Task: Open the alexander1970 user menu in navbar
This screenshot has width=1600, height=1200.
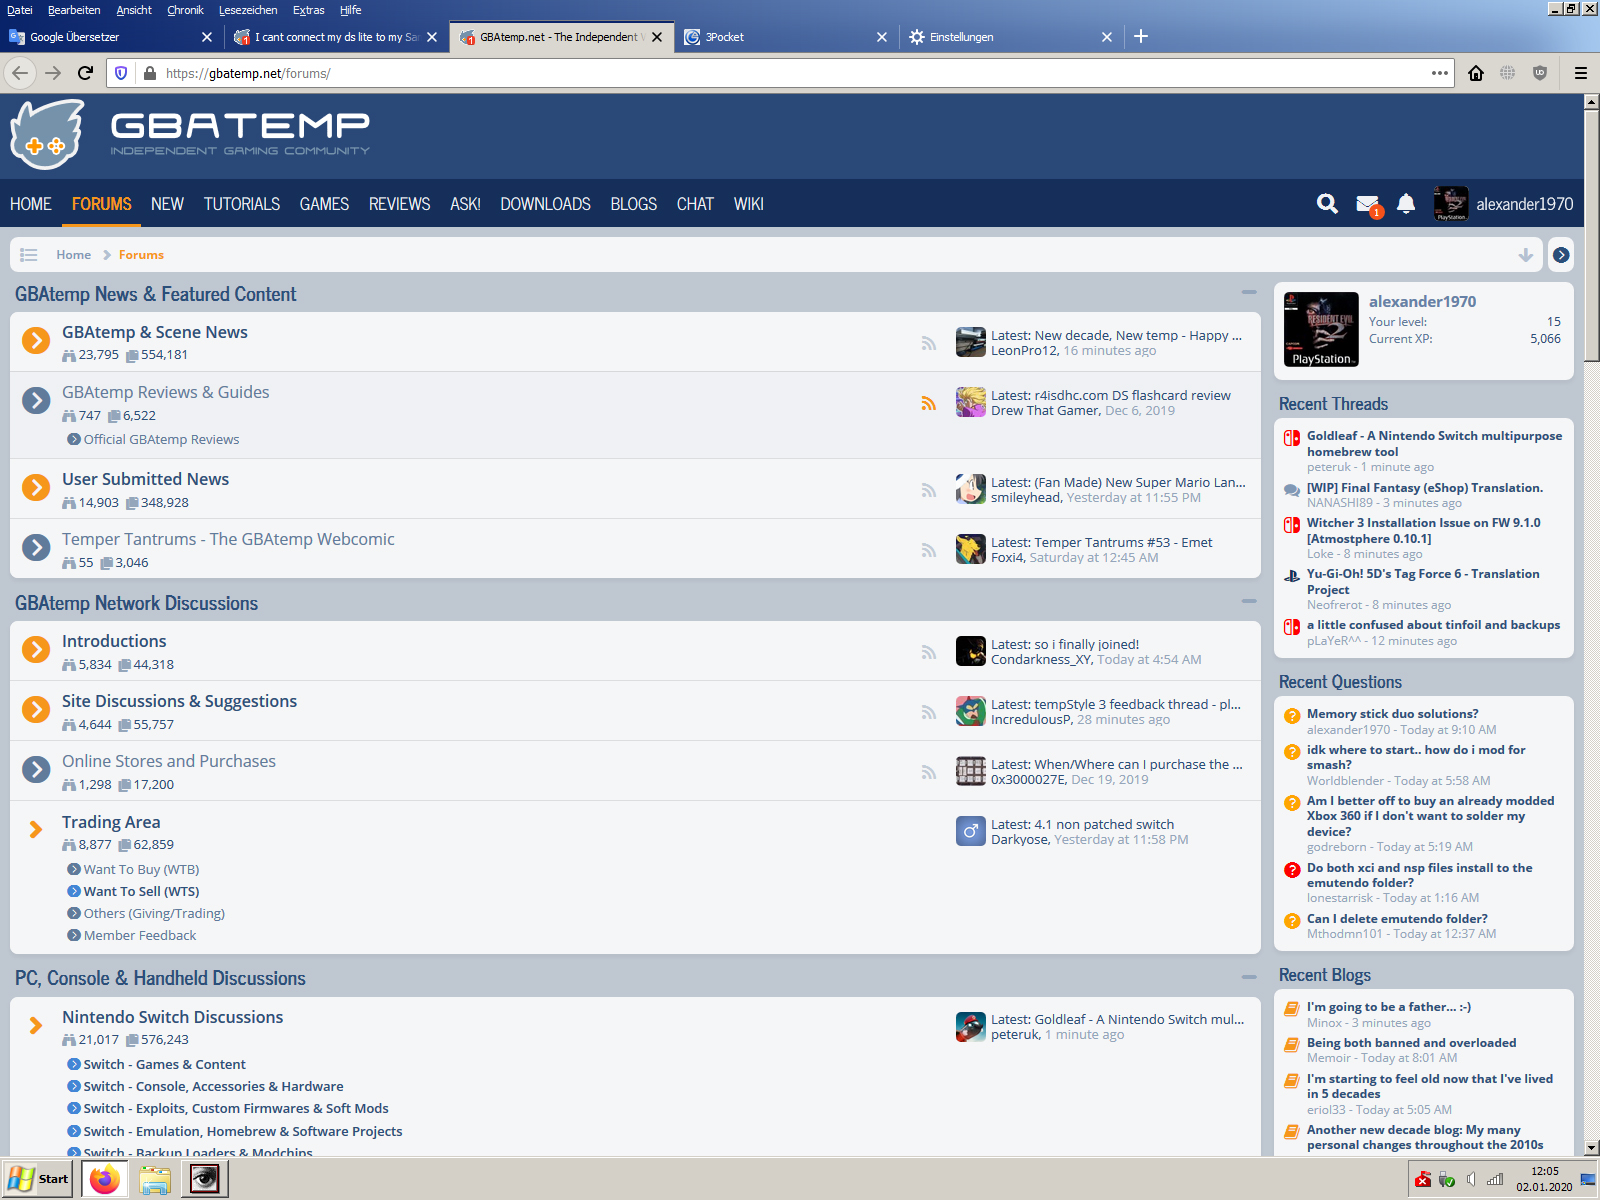Action: (x=1503, y=204)
